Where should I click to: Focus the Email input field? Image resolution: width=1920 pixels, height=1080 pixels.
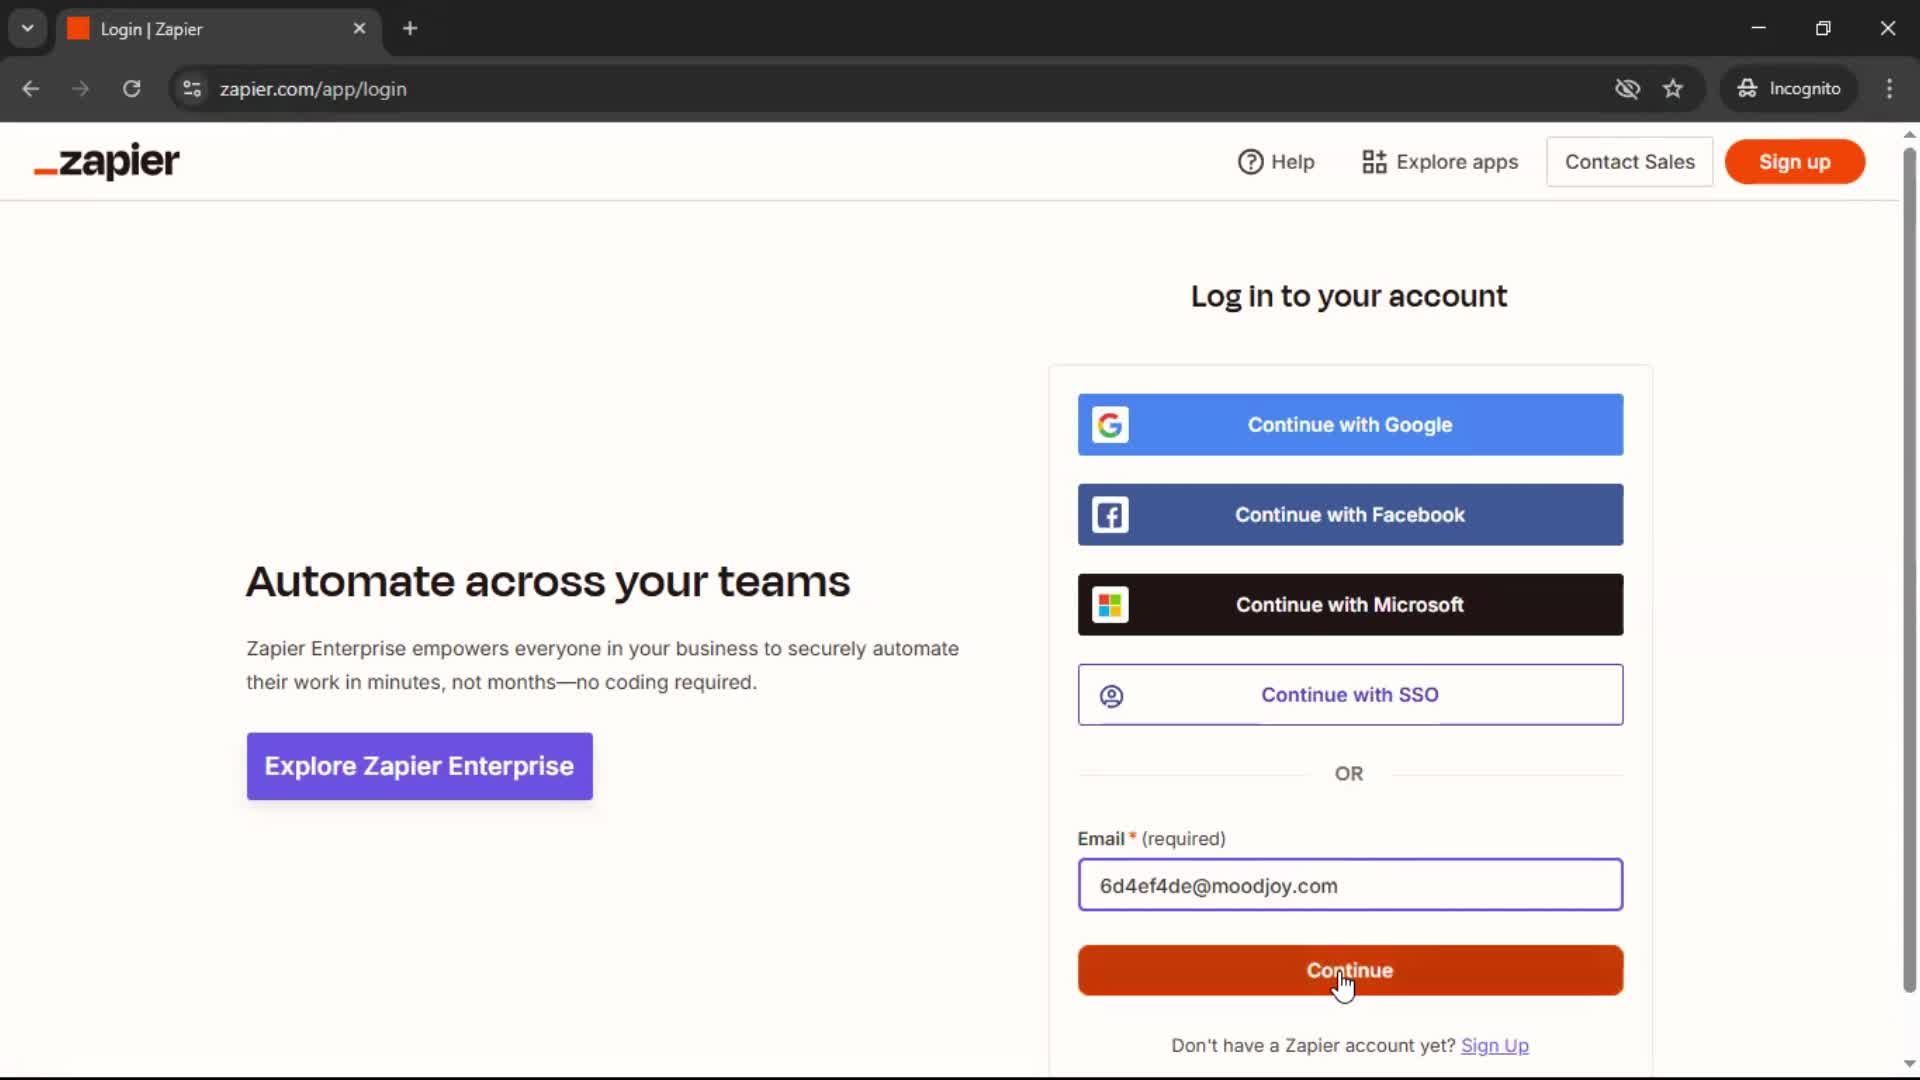click(x=1350, y=886)
